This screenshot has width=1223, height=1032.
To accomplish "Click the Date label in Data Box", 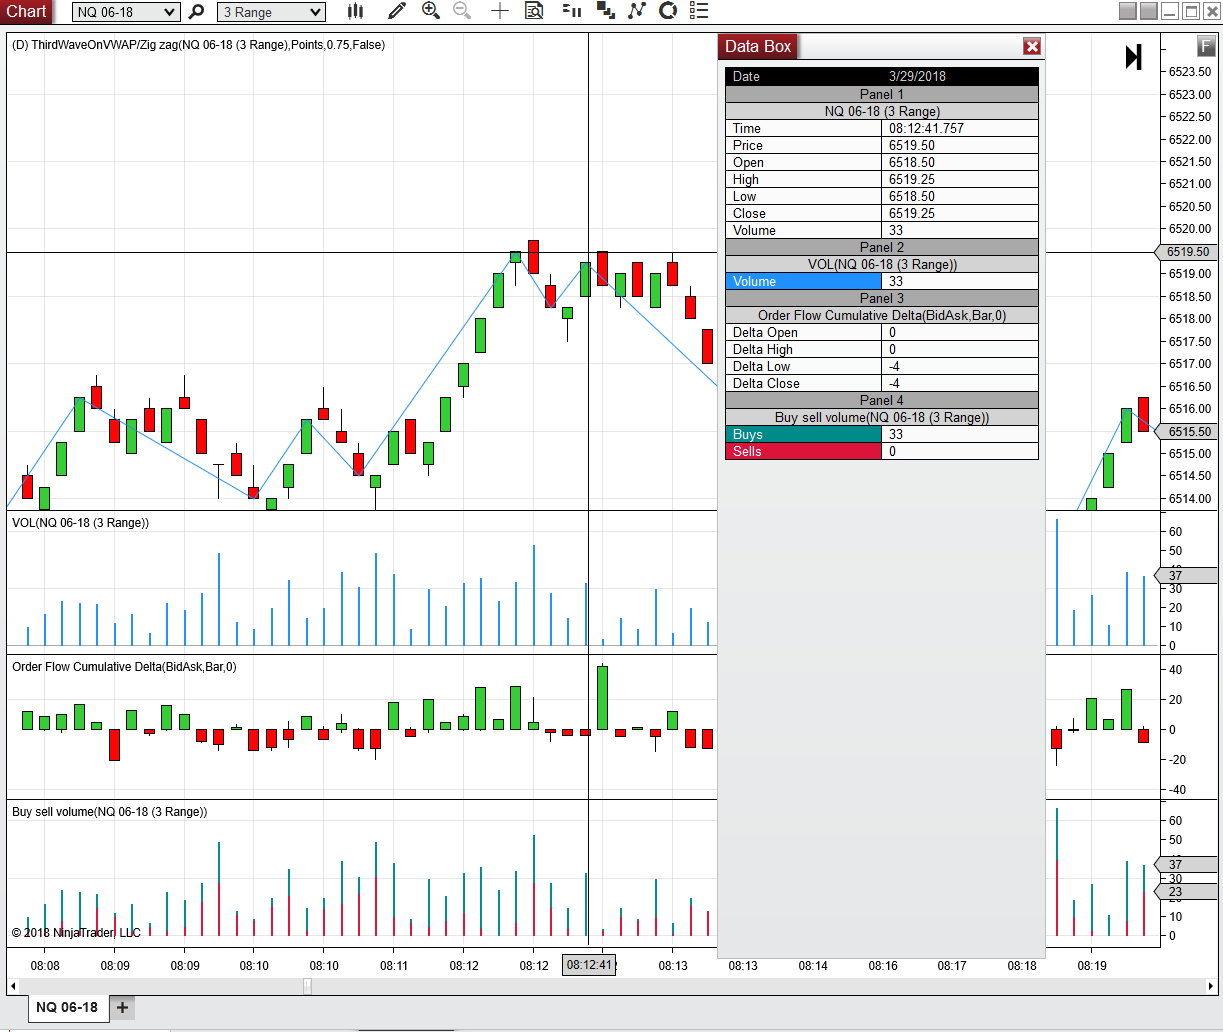I will pyautogui.click(x=746, y=76).
